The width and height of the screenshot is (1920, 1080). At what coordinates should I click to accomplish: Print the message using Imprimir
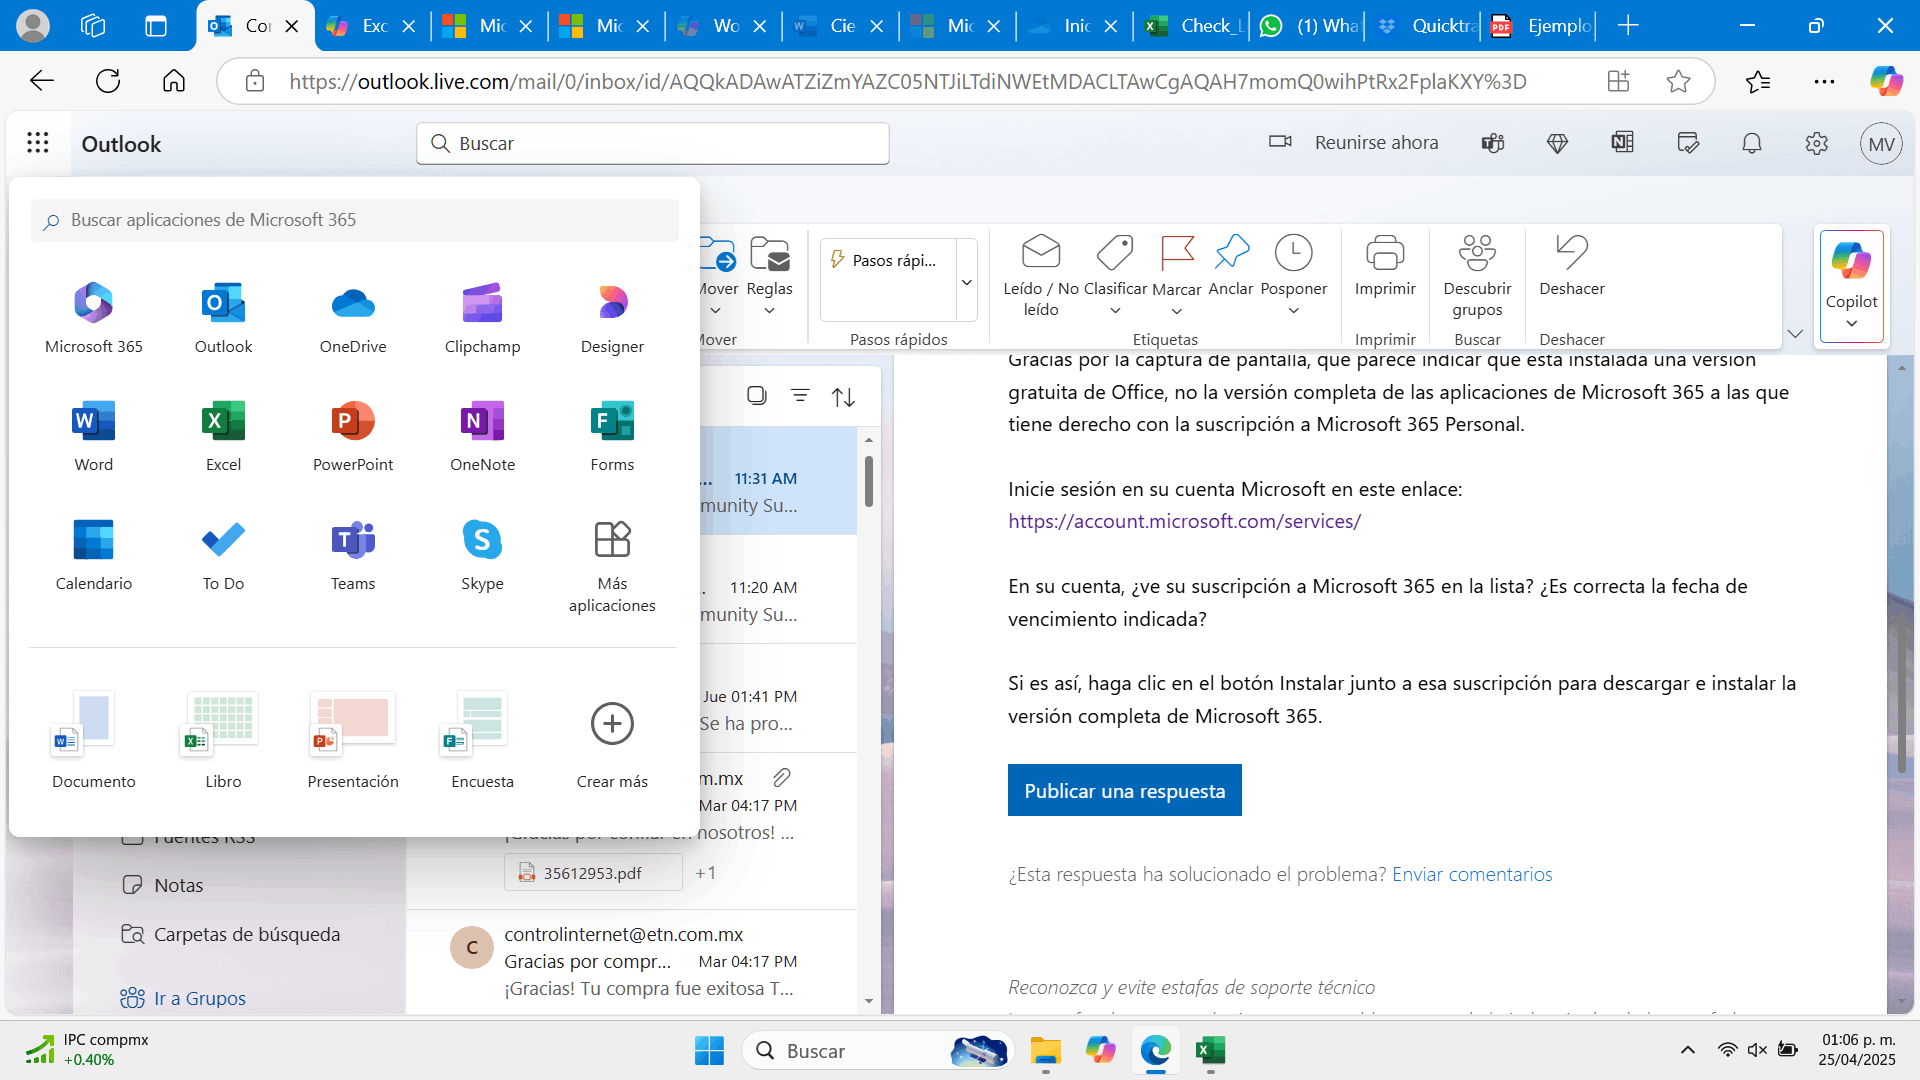pyautogui.click(x=1384, y=266)
